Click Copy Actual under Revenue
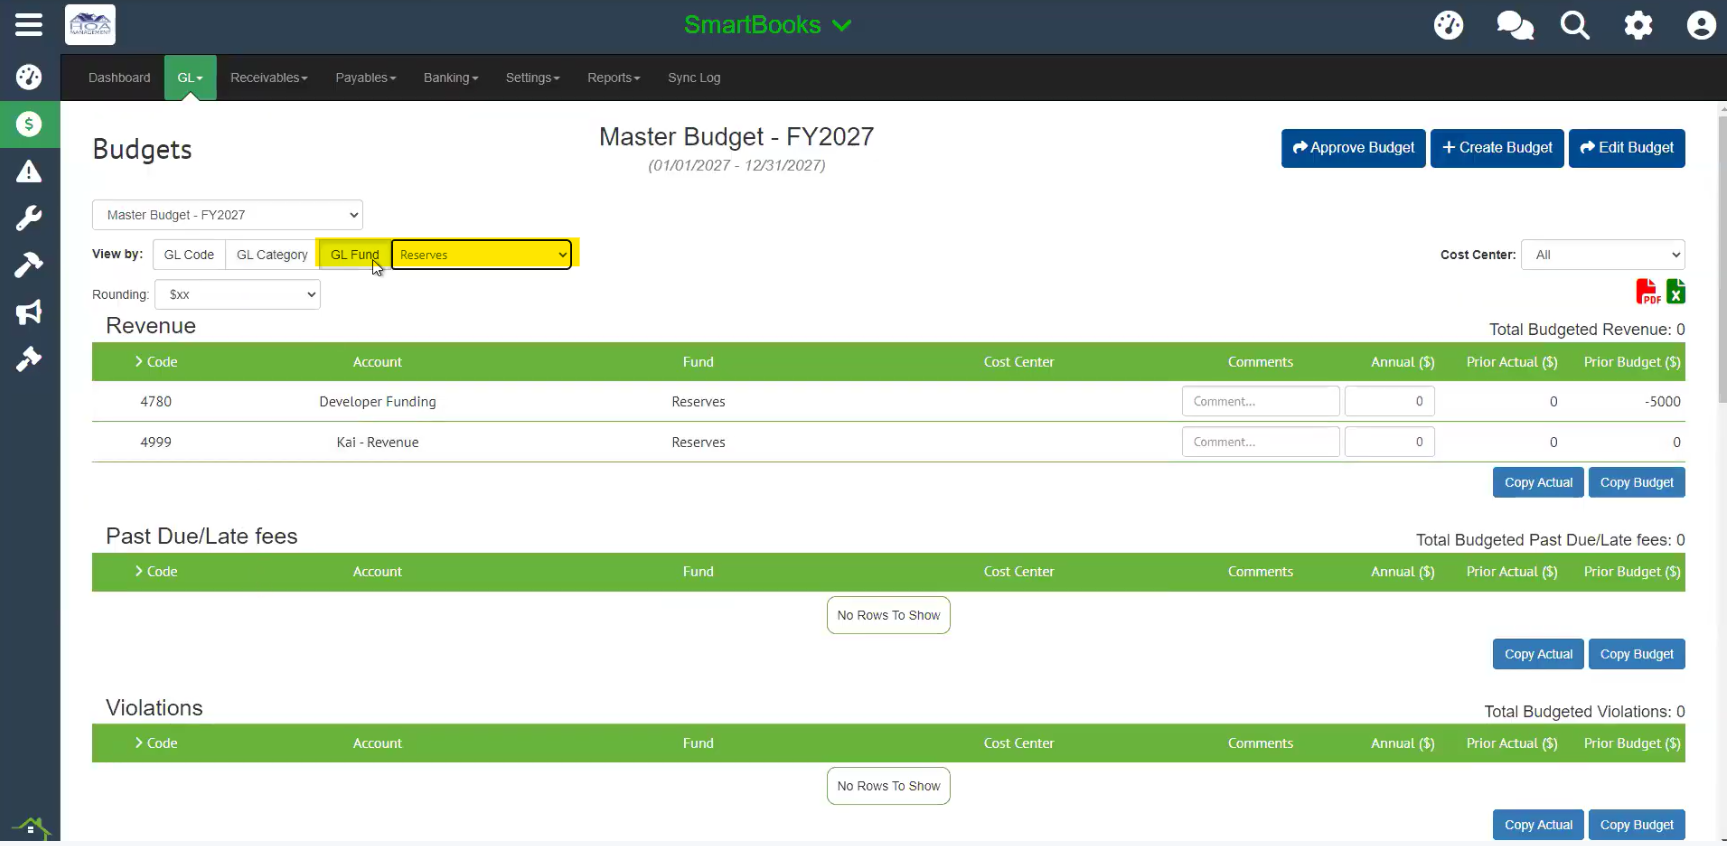Screen dimensions: 1727x846 pyautogui.click(x=1538, y=483)
